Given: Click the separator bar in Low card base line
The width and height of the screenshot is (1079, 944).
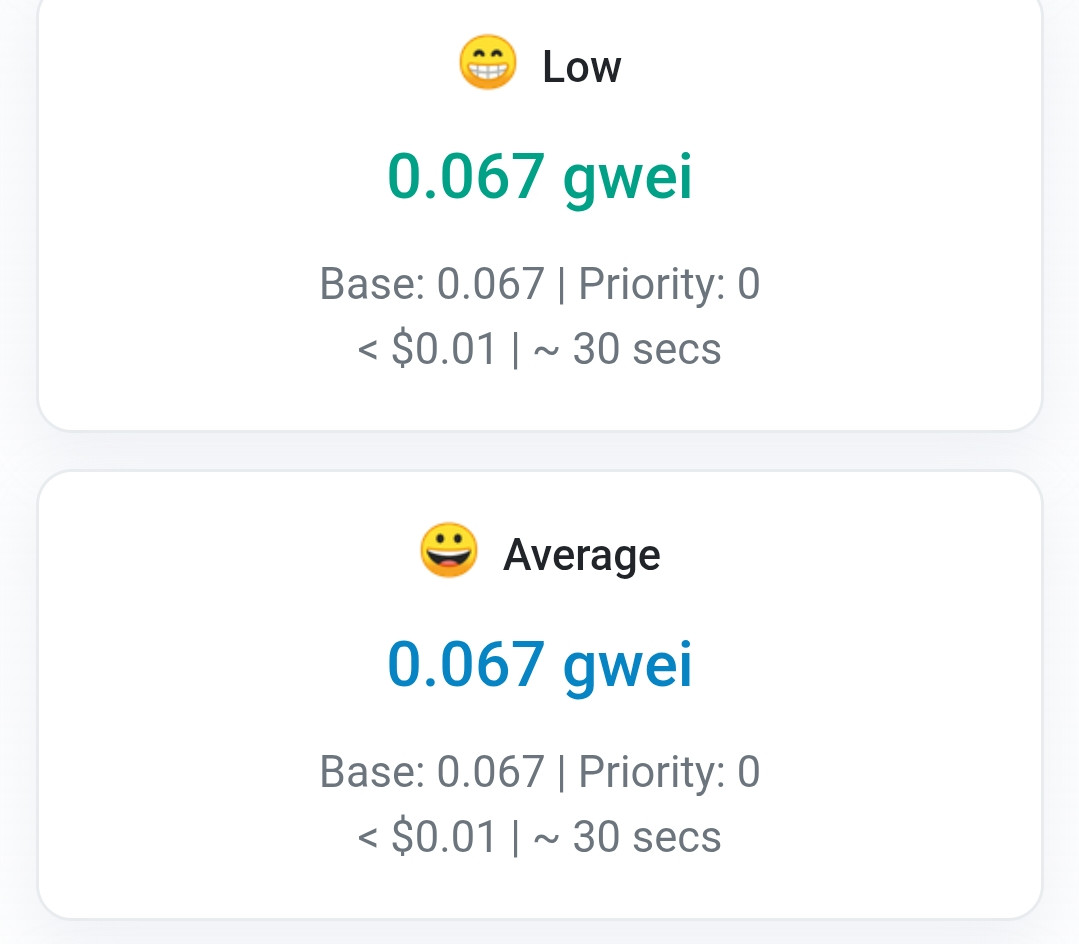Looking at the screenshot, I should click(562, 285).
